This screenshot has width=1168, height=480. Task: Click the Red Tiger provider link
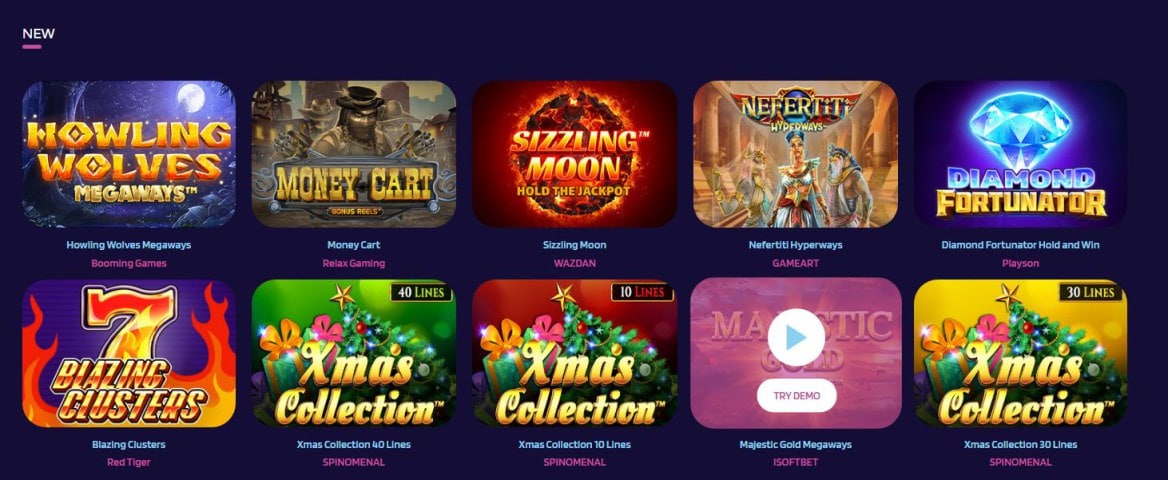tap(129, 462)
